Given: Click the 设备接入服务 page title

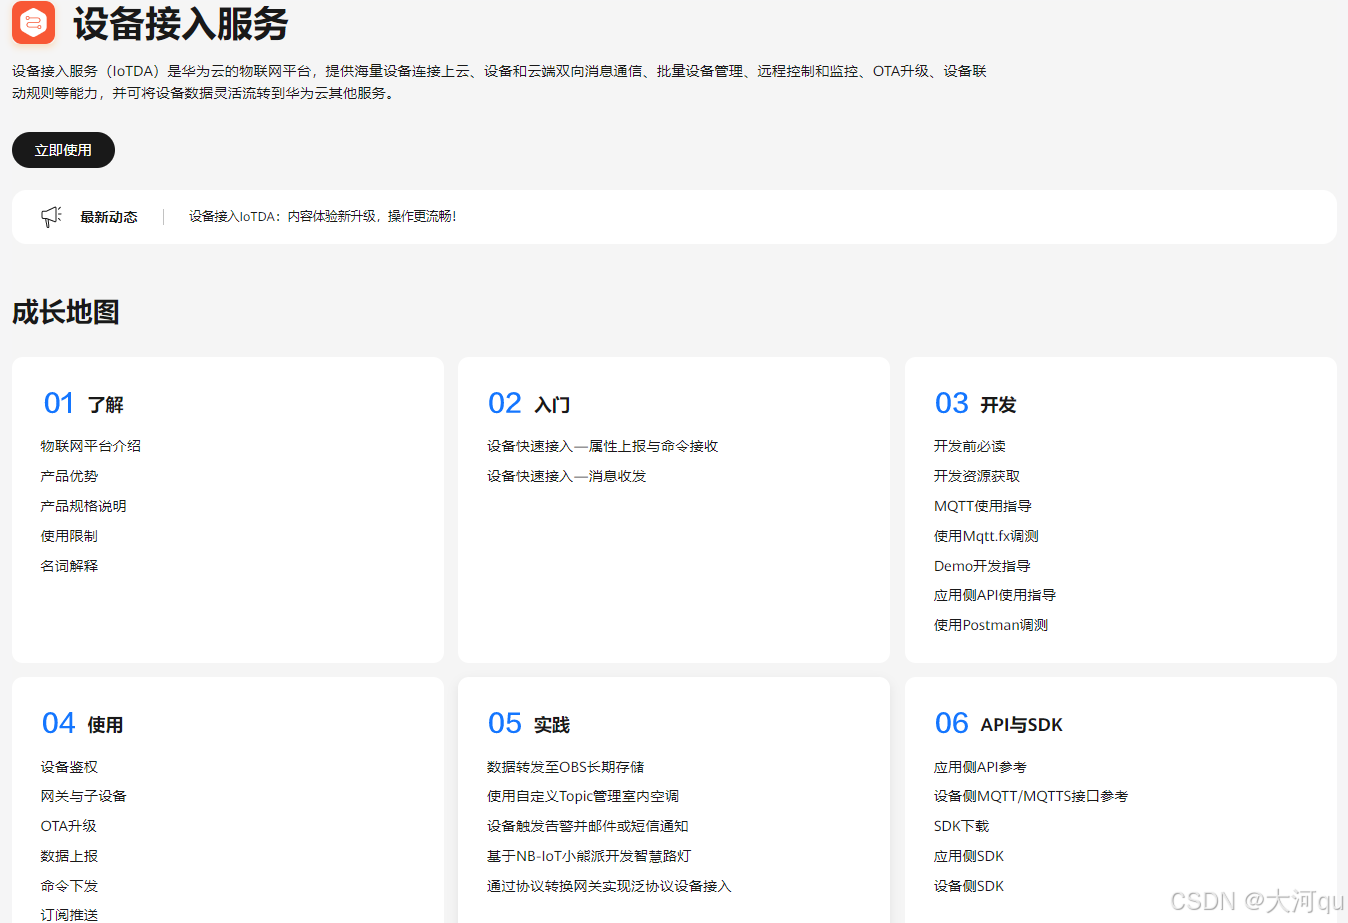Looking at the screenshot, I should 181,24.
